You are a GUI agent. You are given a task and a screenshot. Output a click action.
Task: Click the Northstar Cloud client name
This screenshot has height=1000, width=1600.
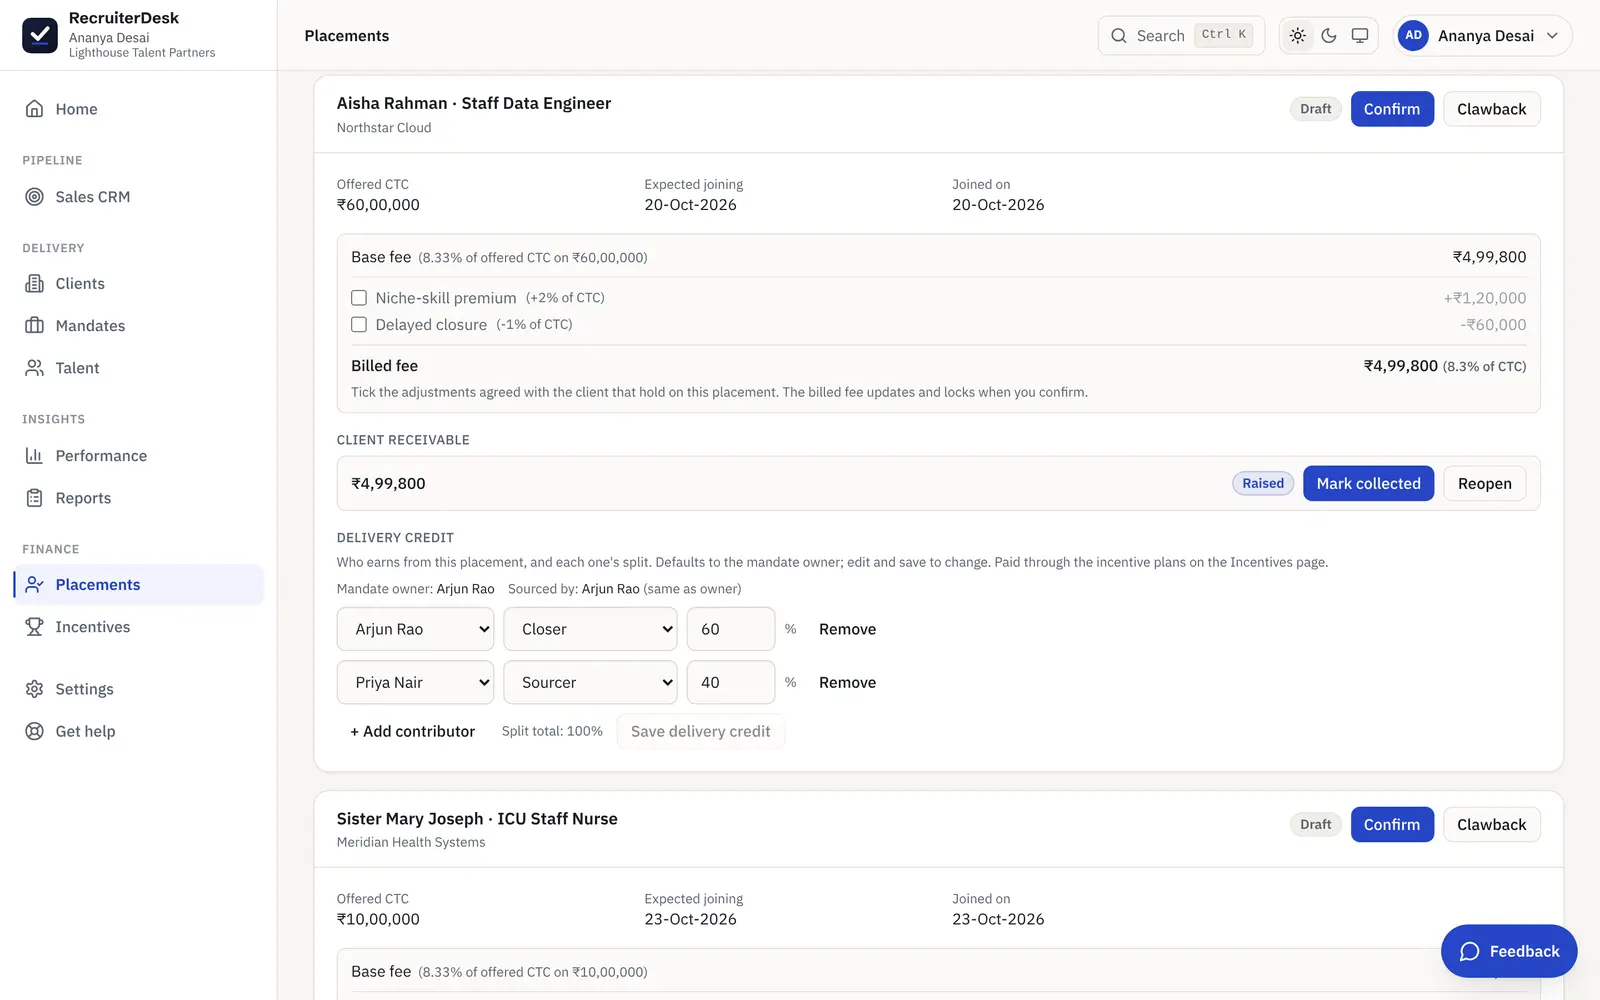pos(384,128)
